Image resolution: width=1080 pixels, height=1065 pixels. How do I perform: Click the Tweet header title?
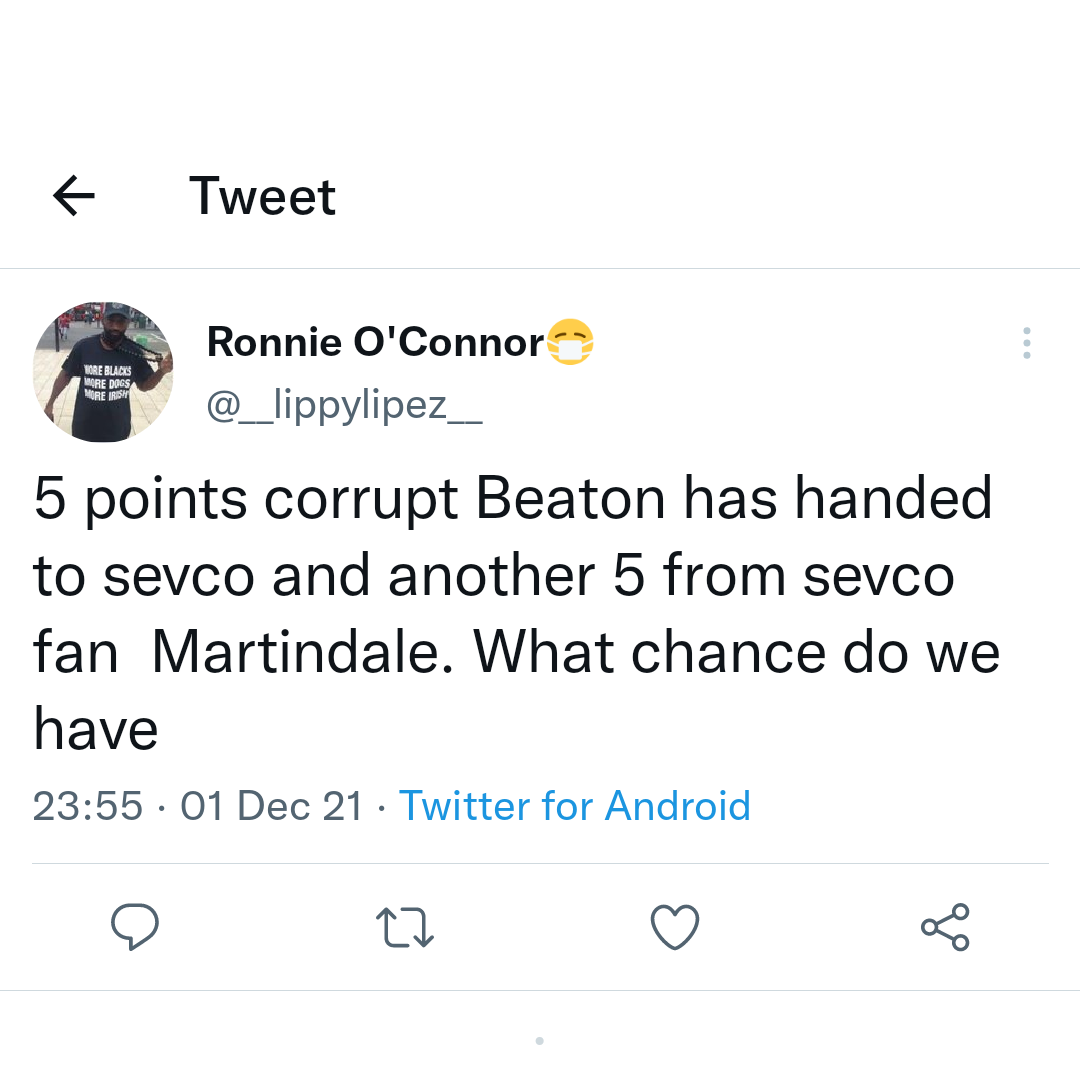(x=262, y=196)
